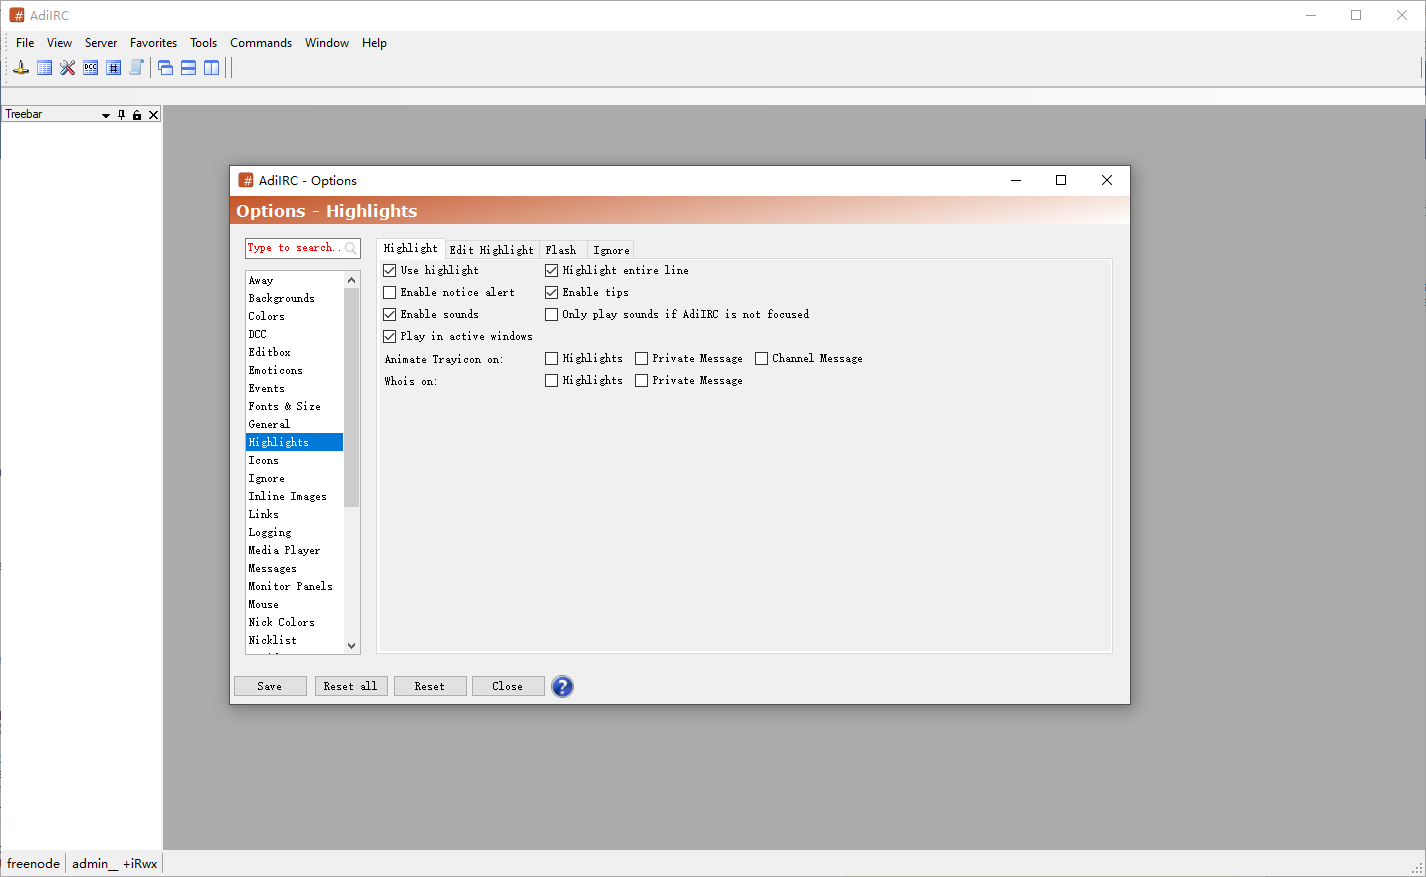The height and width of the screenshot is (877, 1426).
Task: Click admin_ nickname in status bar
Action: (x=114, y=864)
